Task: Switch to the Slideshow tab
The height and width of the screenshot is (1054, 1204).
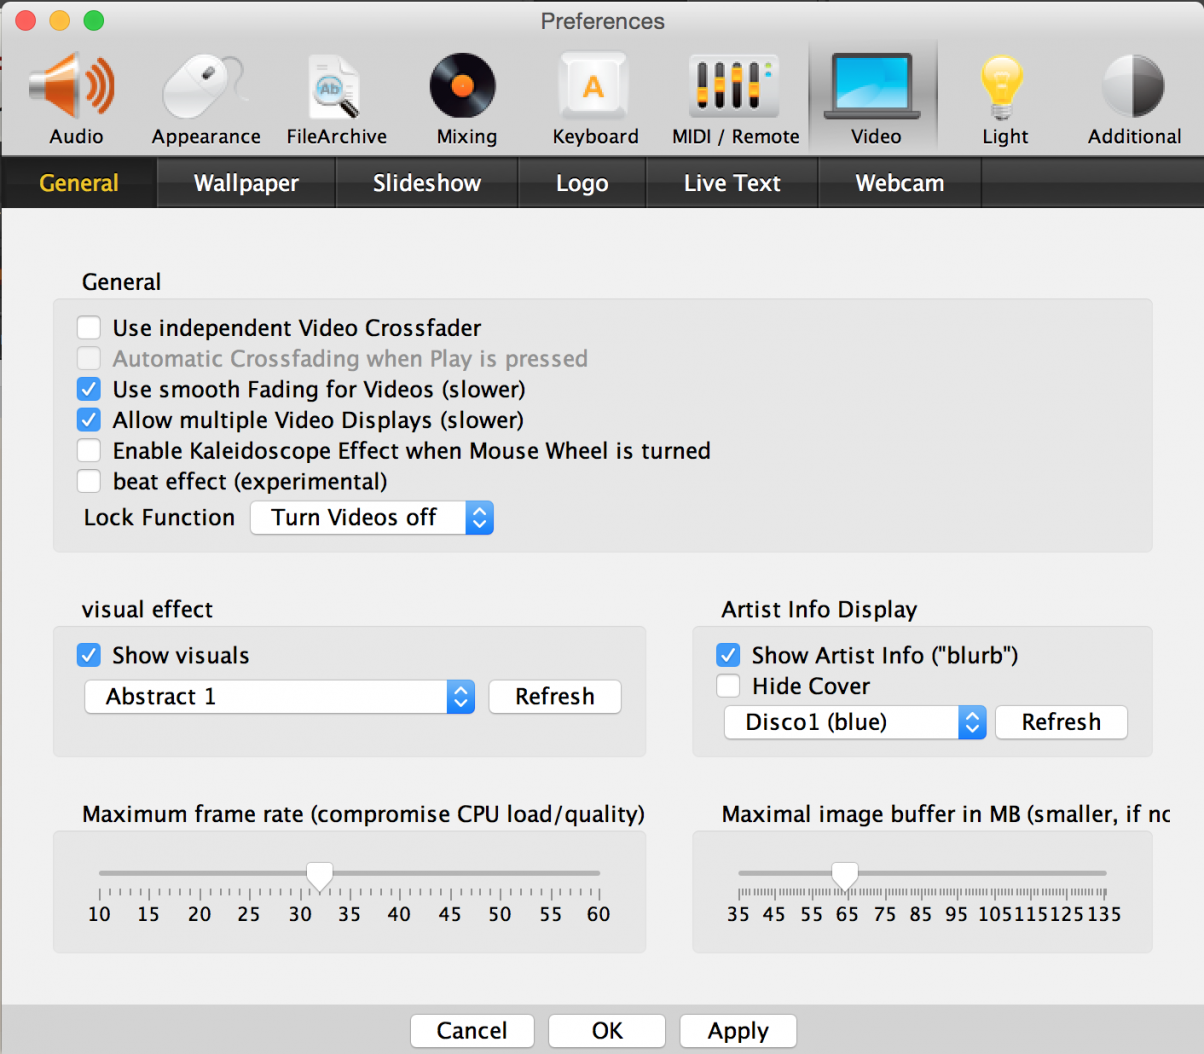Action: pos(427,183)
